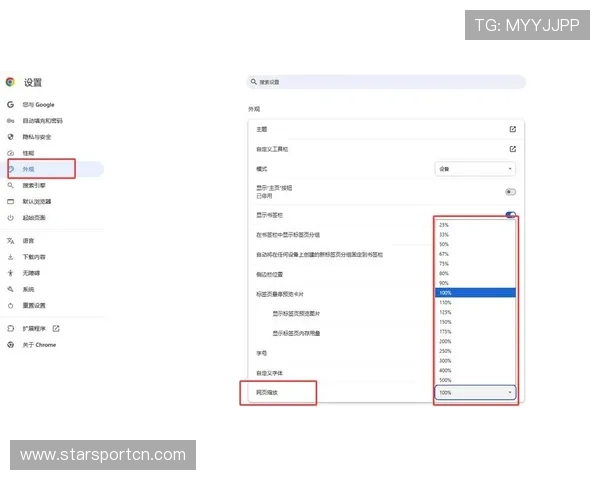This screenshot has width=600, height=480.
Task: Toggle the 显示书签栏 switch off
Action: (x=511, y=214)
